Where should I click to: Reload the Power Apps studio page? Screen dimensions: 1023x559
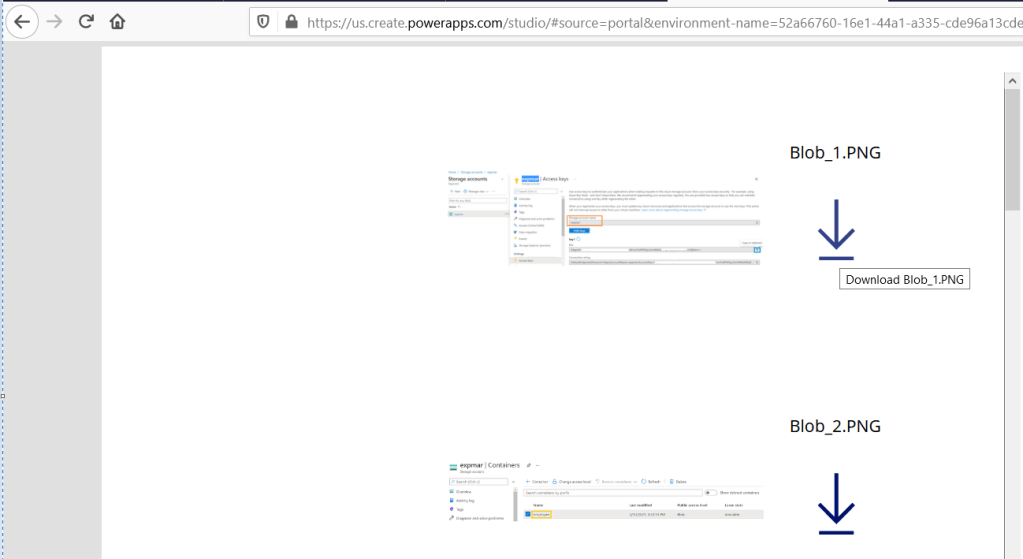coord(87,21)
